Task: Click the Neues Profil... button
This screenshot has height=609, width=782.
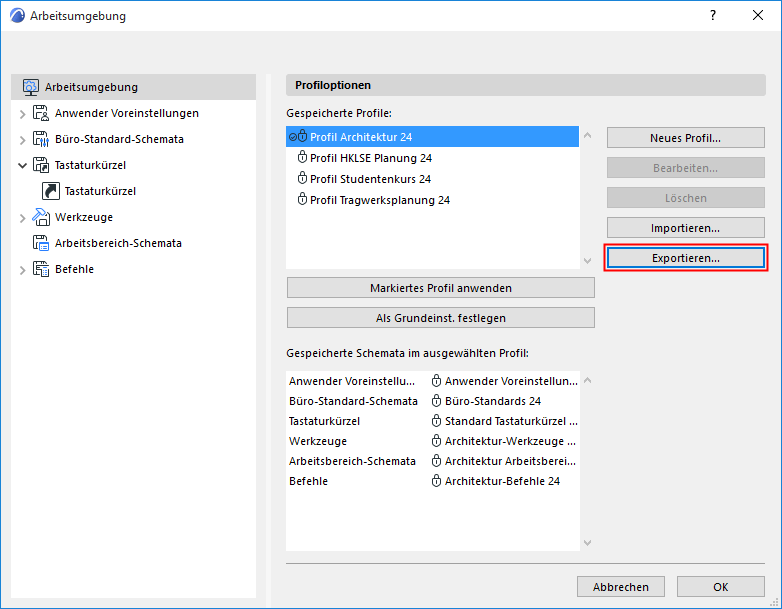Action: 686,138
